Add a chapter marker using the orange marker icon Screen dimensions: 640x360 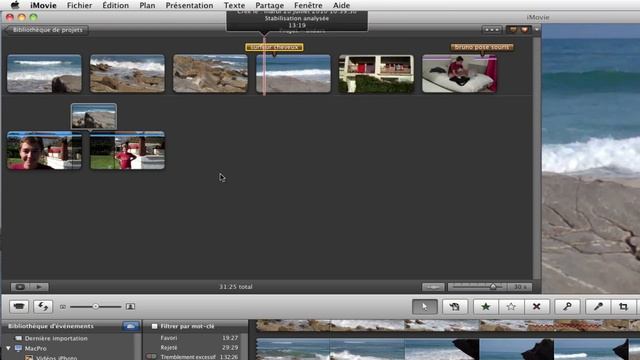[x=524, y=30]
